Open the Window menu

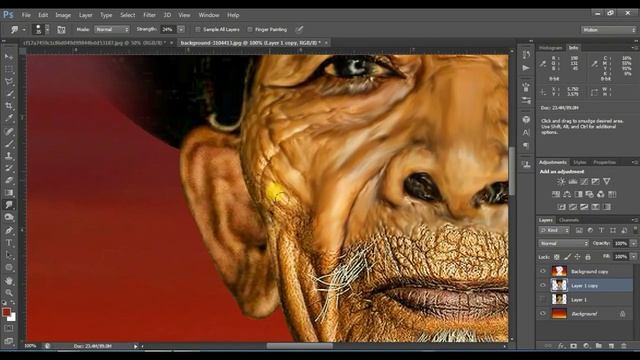point(209,15)
